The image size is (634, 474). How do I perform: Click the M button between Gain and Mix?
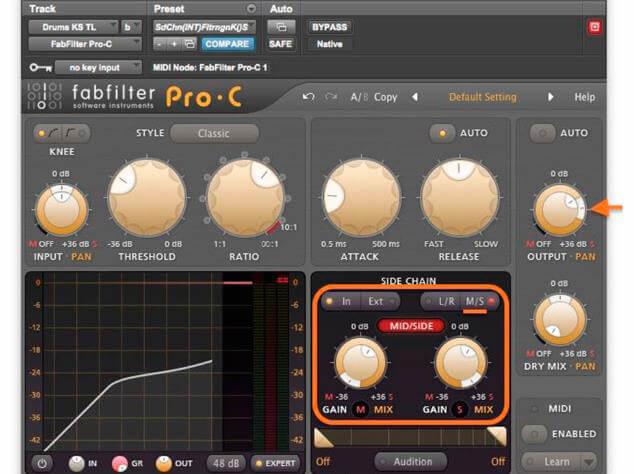tap(360, 410)
